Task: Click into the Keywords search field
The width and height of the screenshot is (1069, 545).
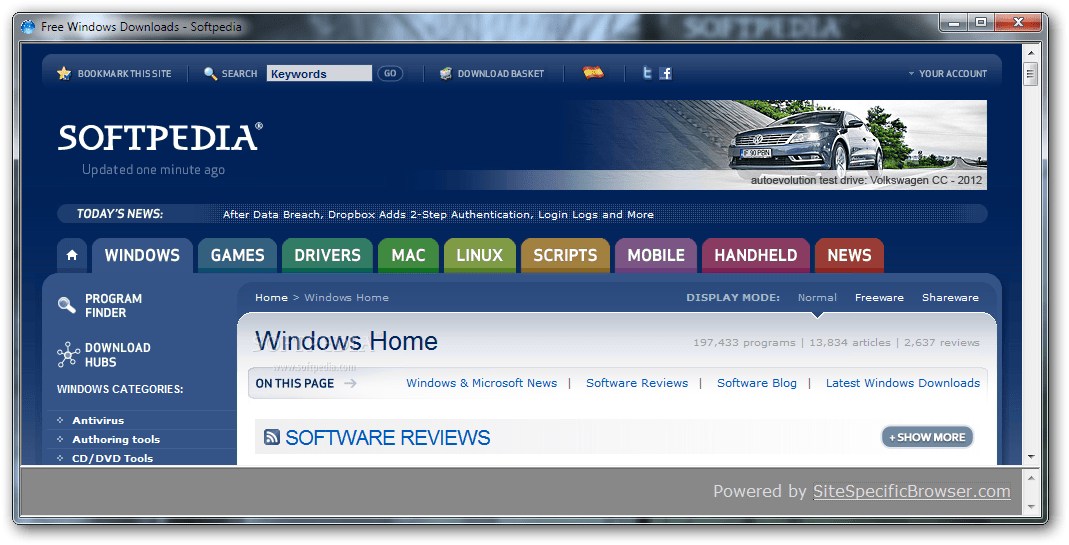Action: [x=319, y=74]
